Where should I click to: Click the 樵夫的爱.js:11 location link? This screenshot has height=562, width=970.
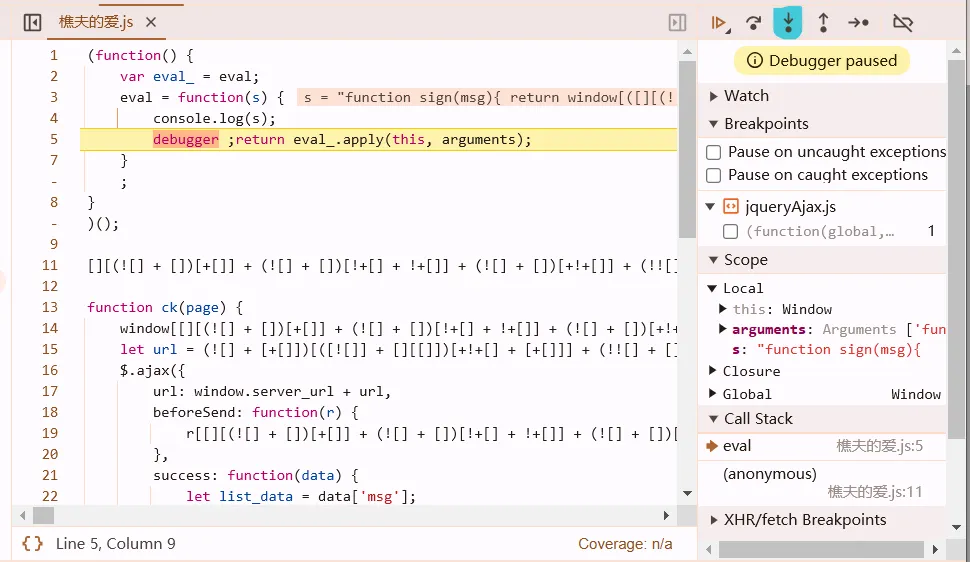coord(875,492)
